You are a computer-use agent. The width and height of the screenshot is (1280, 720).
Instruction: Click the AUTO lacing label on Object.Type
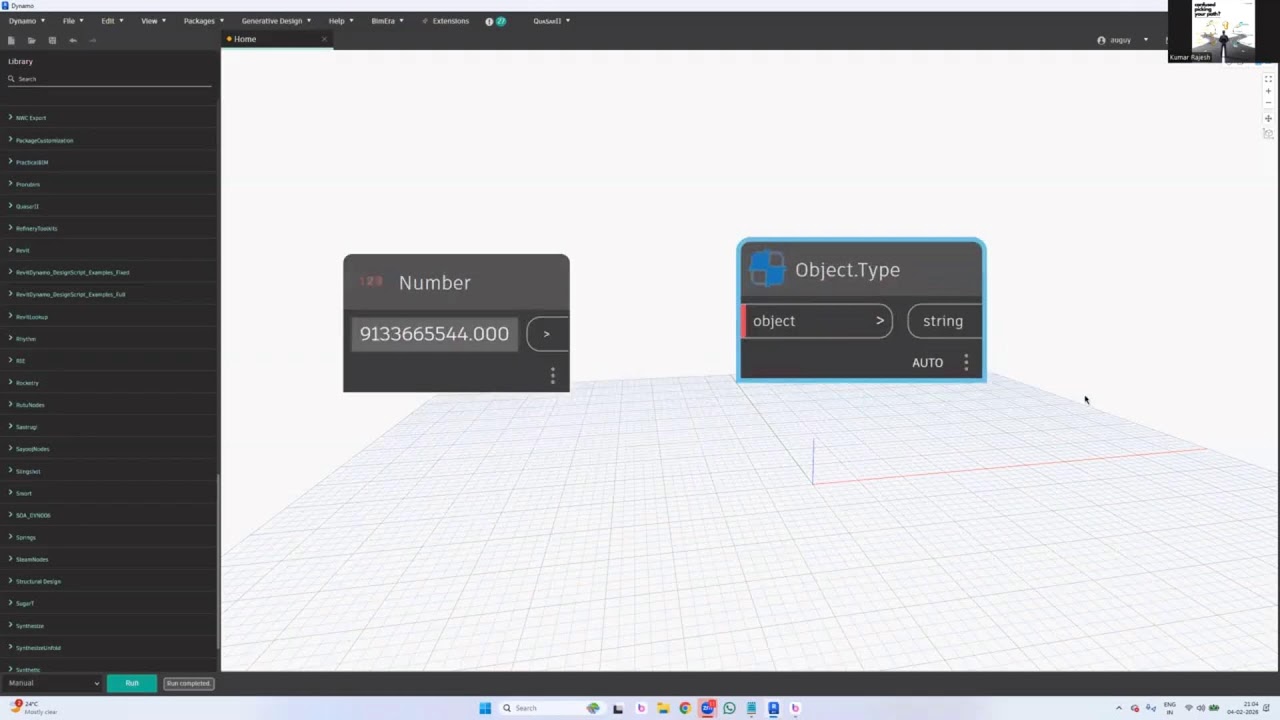[927, 362]
